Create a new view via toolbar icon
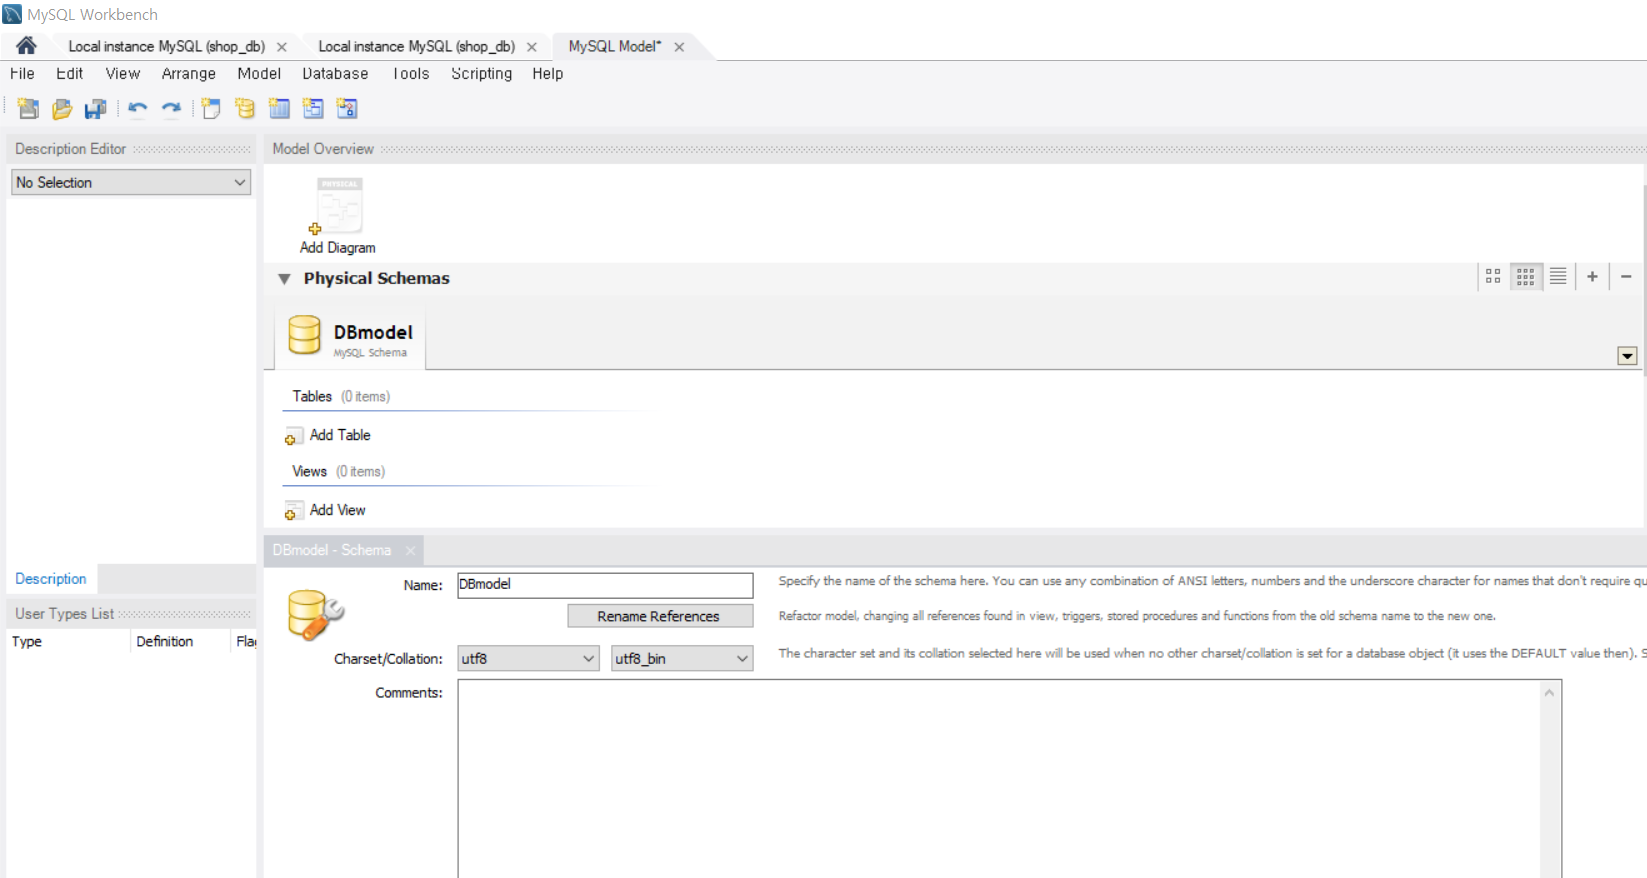This screenshot has width=1647, height=878. pos(313,109)
